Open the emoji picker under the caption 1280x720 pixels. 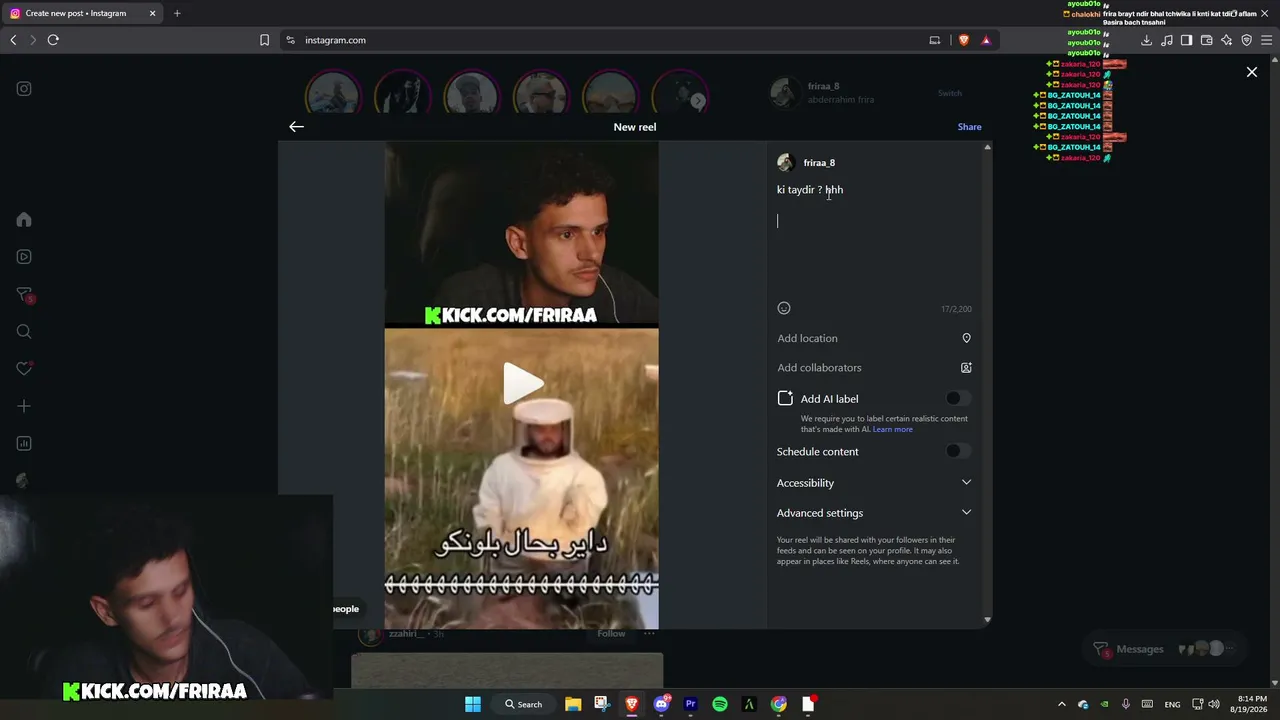(x=784, y=308)
